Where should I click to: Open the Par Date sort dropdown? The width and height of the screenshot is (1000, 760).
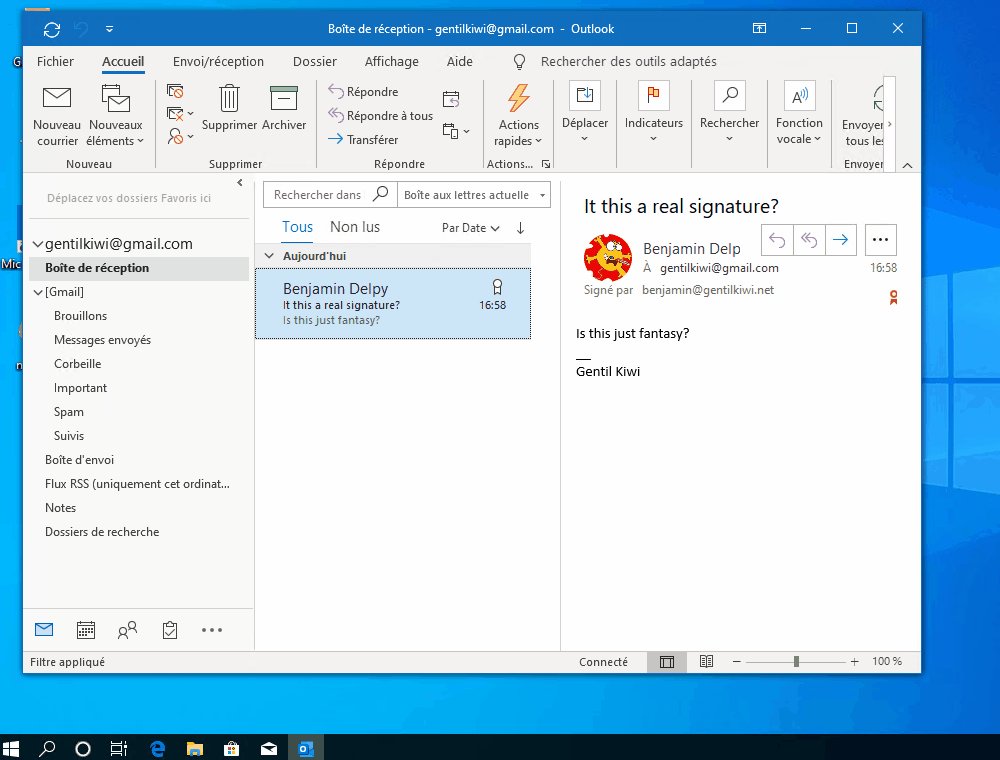pos(470,228)
